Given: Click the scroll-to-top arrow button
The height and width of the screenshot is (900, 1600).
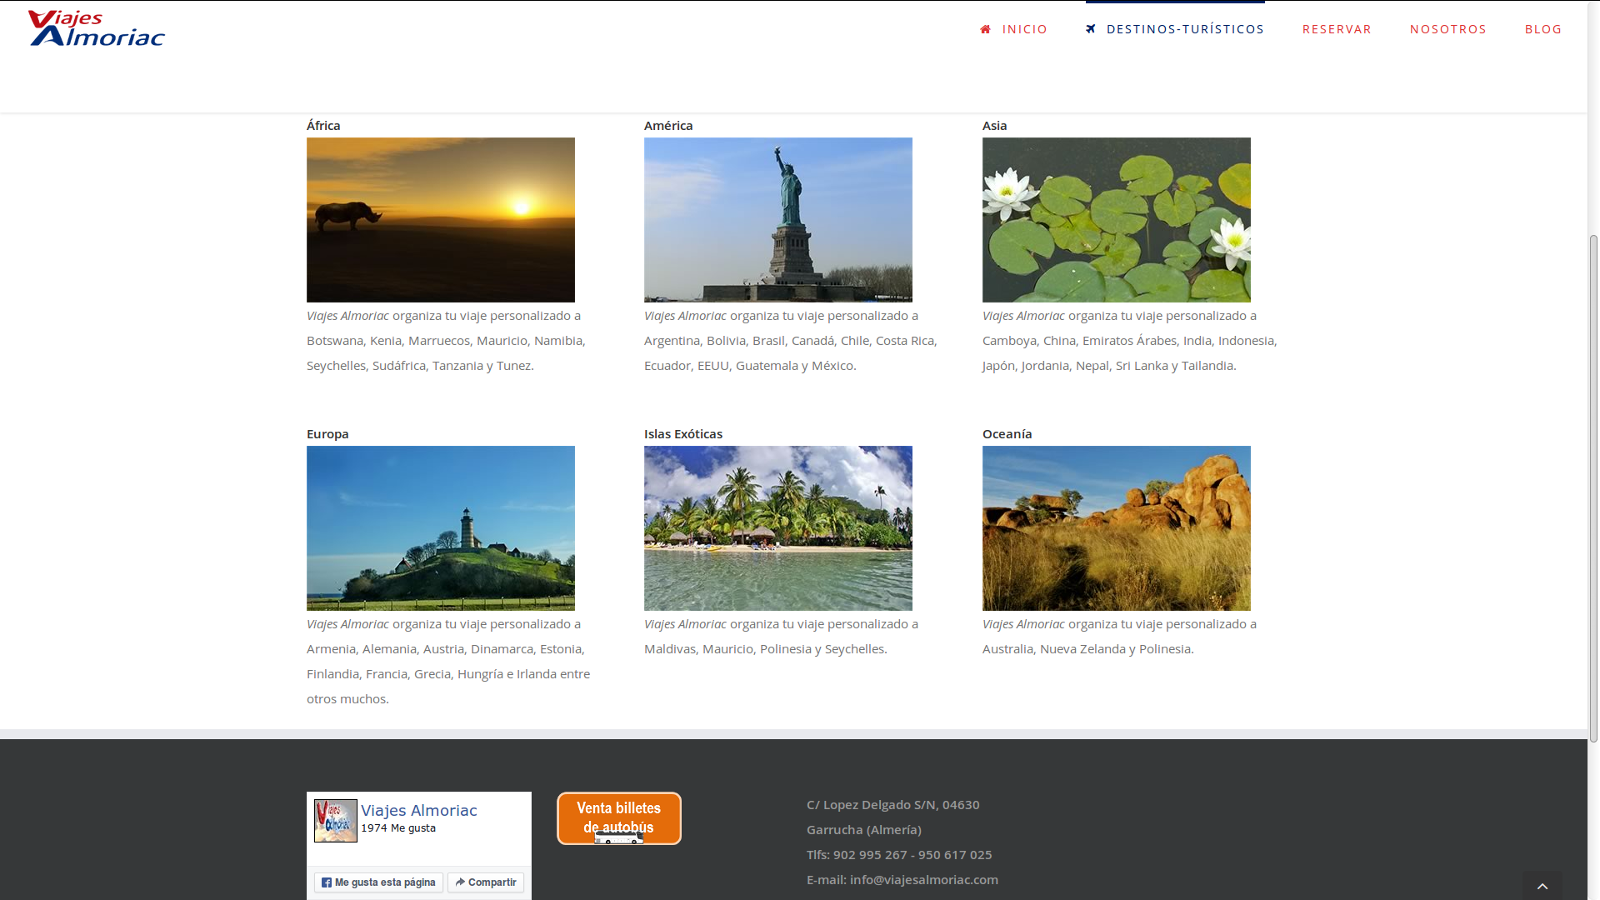Looking at the screenshot, I should tap(1542, 886).
